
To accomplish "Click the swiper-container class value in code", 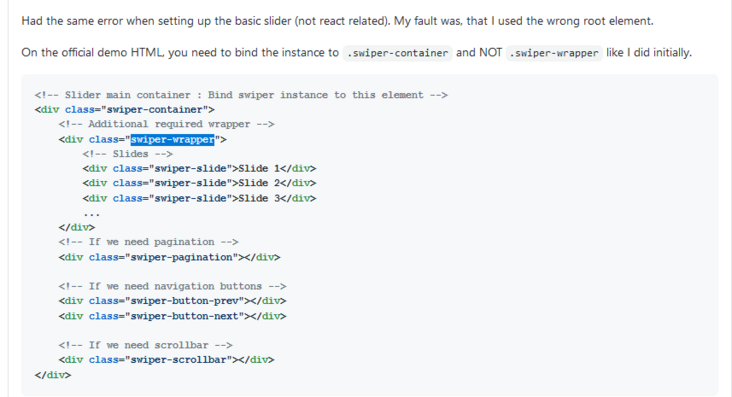I will 155,109.
